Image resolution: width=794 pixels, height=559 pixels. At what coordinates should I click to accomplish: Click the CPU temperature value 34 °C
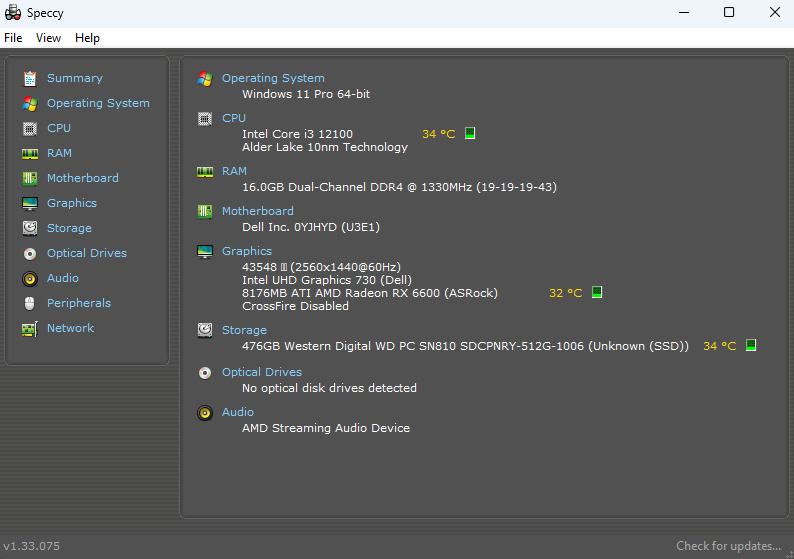[x=439, y=134]
